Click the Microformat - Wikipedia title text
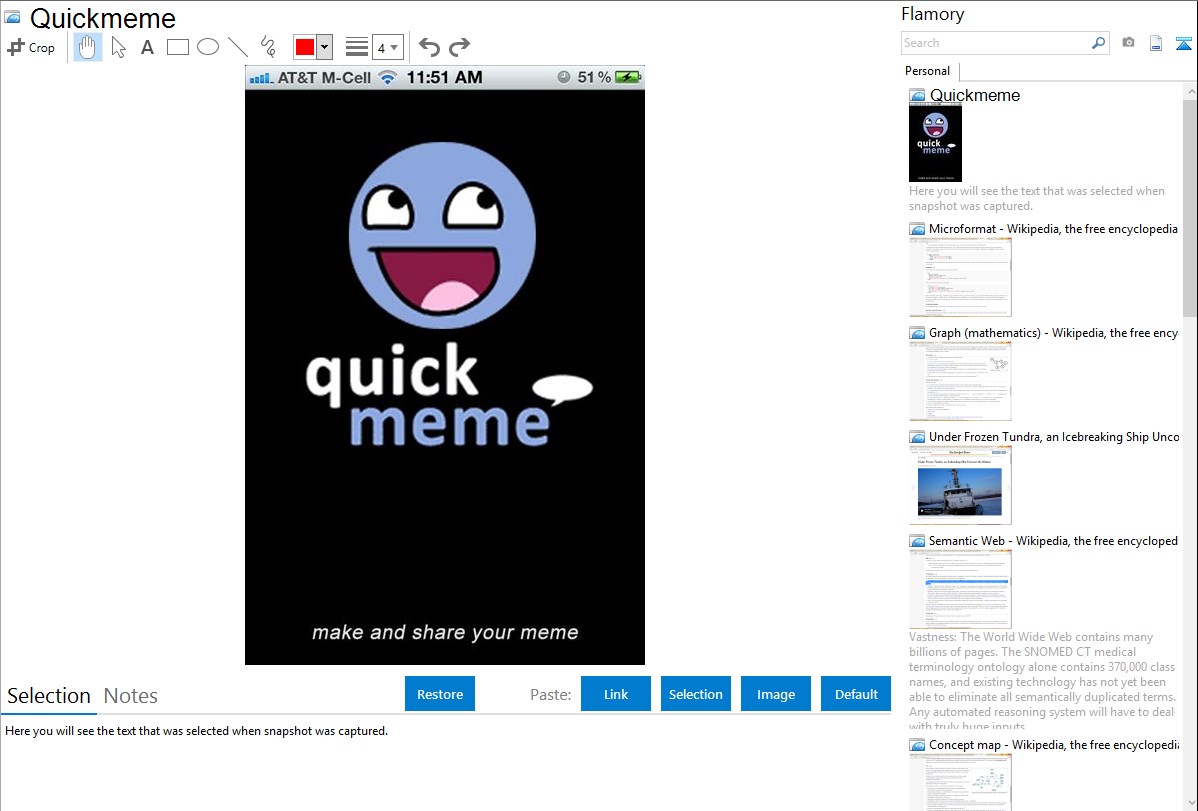1198x811 pixels. (1053, 229)
